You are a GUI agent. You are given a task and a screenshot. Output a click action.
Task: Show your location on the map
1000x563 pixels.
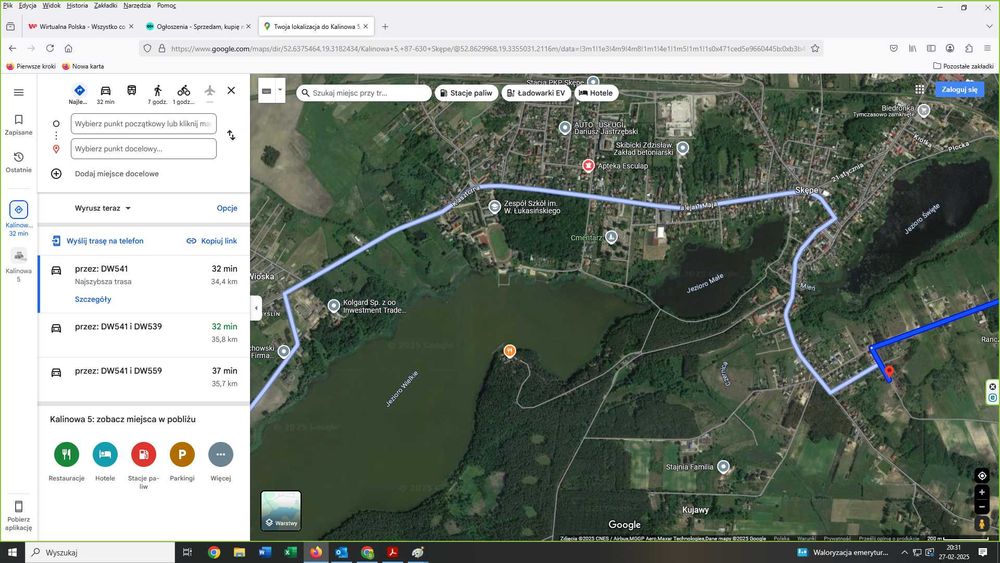coord(982,476)
